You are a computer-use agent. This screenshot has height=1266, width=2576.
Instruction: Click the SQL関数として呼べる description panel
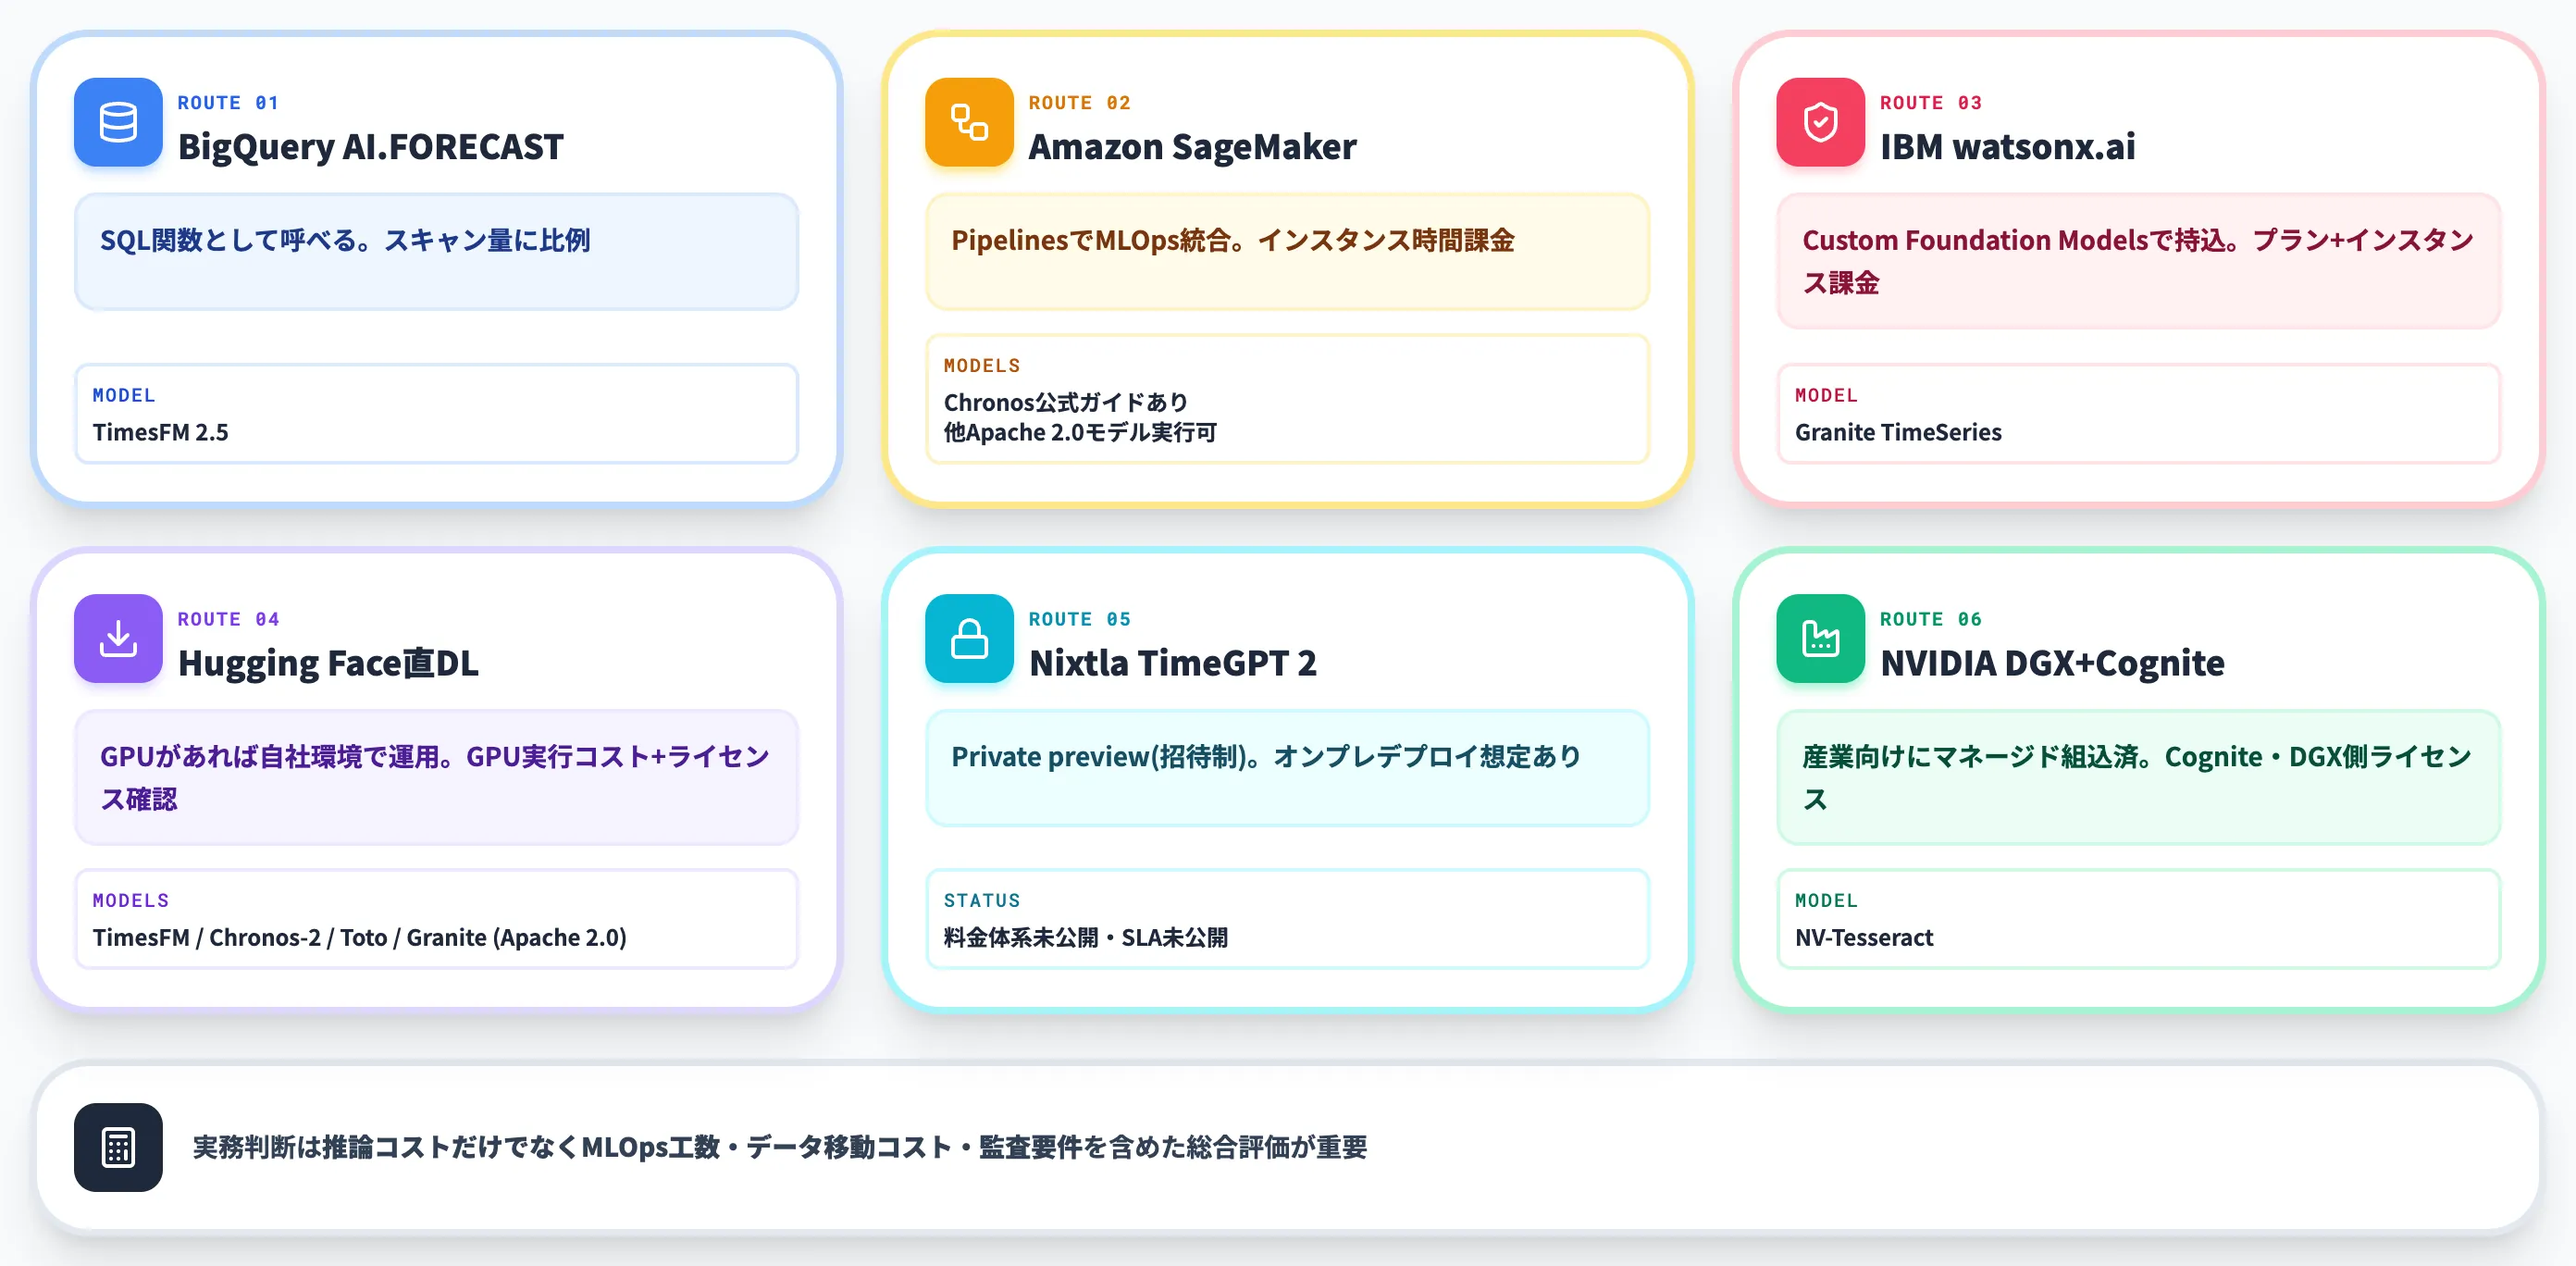pyautogui.click(x=437, y=252)
